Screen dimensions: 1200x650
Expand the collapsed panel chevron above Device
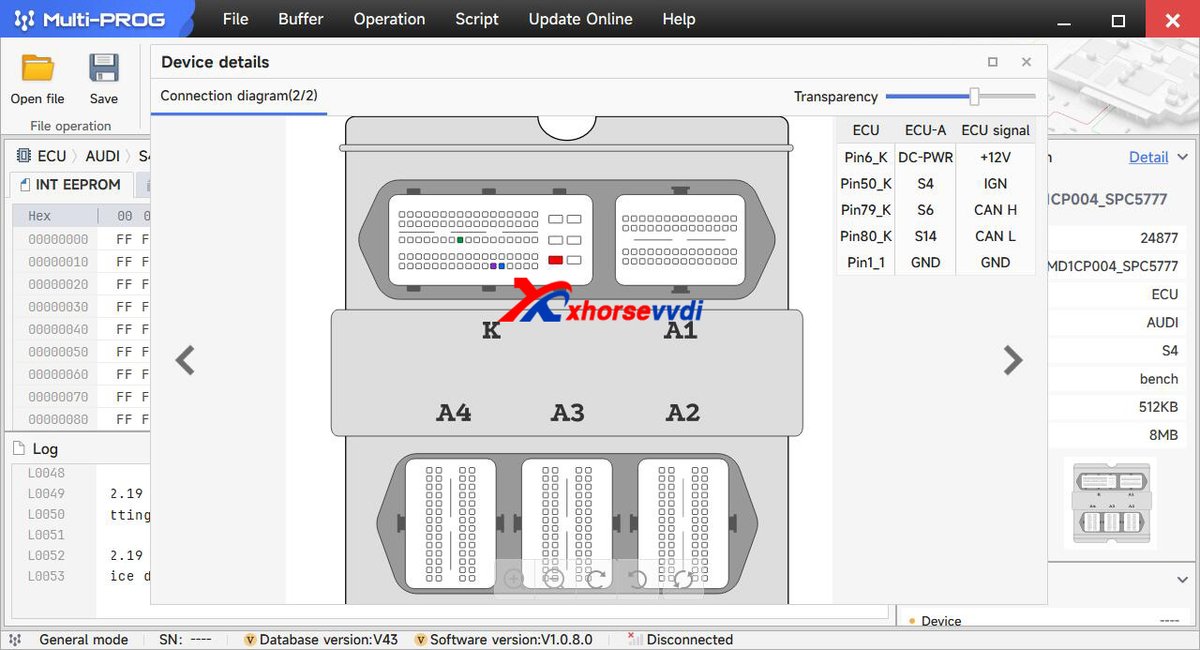pos(1181,579)
